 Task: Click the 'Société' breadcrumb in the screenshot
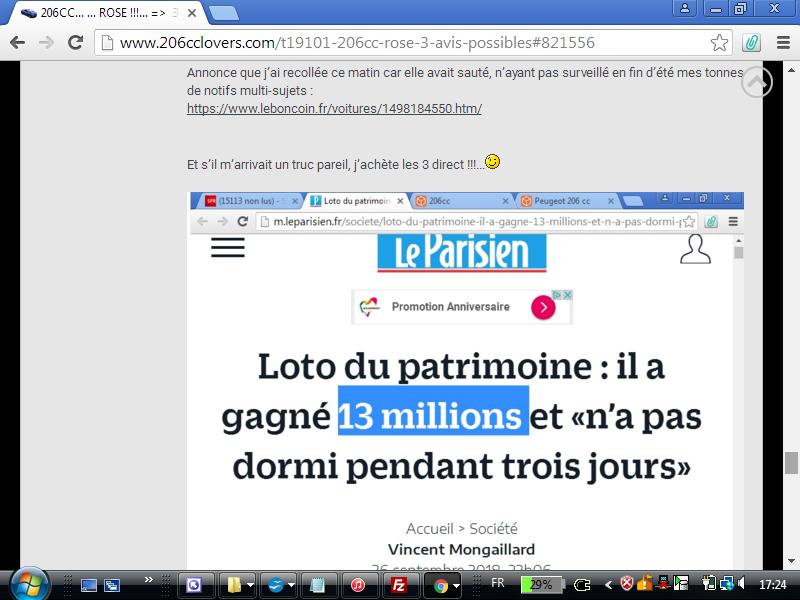coord(493,528)
